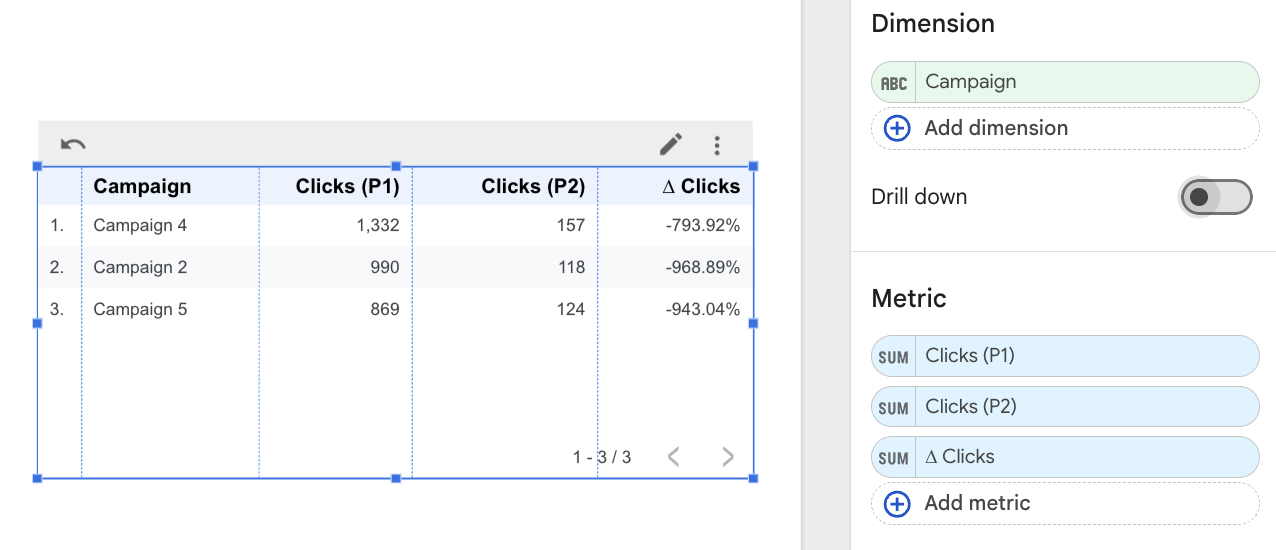Click the SUM aggregation icon for Δ Clicks
1276x550 pixels.
coord(894,458)
